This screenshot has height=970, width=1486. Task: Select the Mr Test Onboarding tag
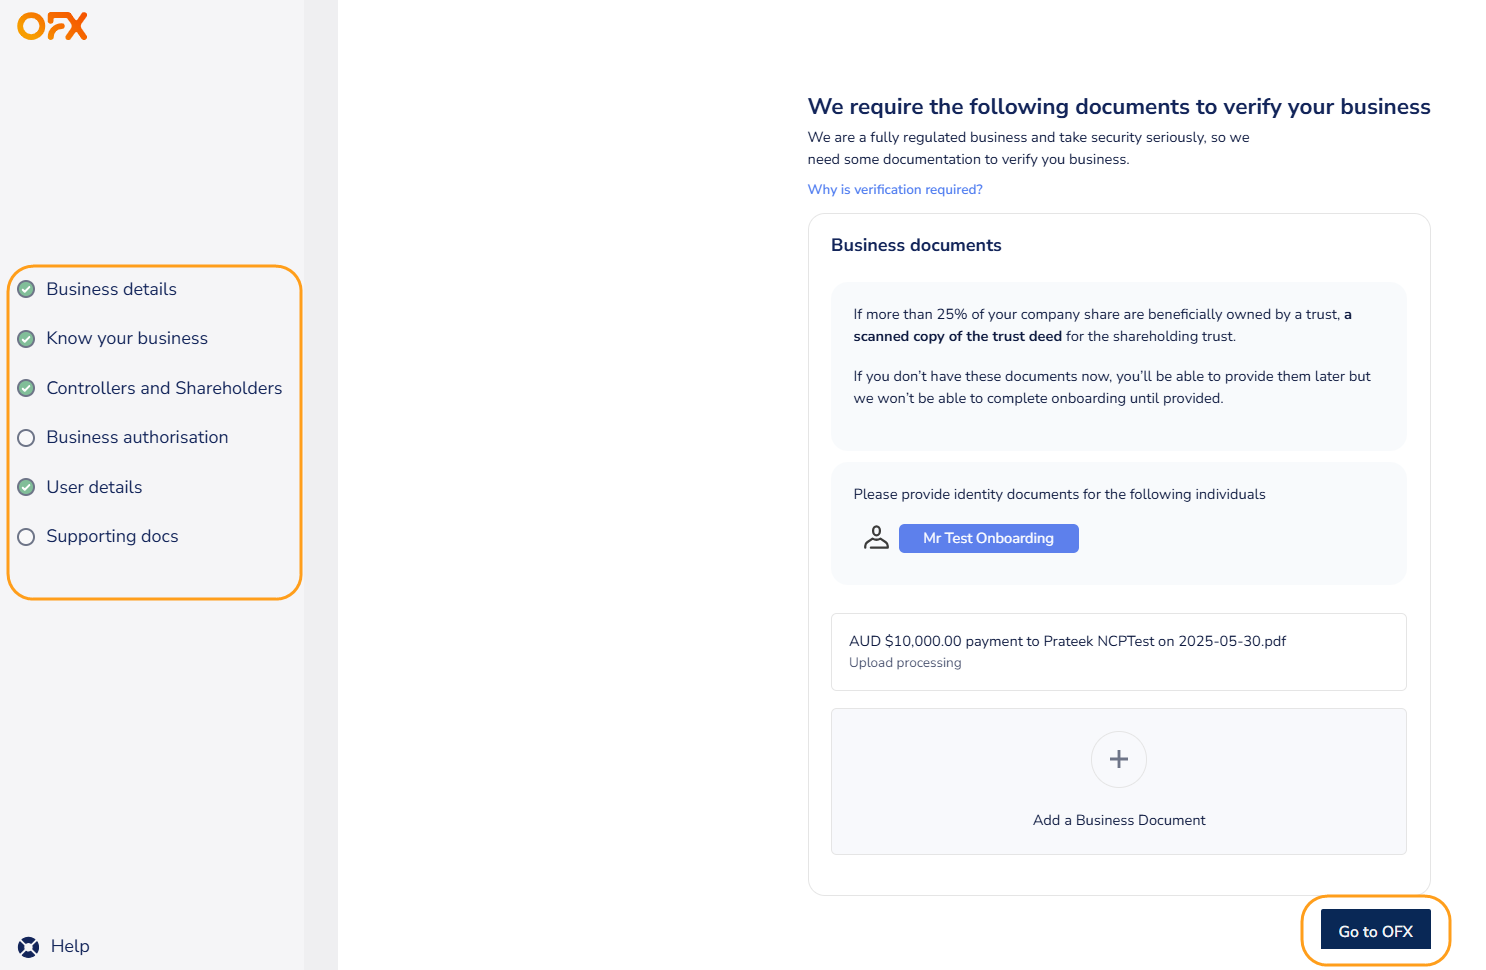point(988,538)
